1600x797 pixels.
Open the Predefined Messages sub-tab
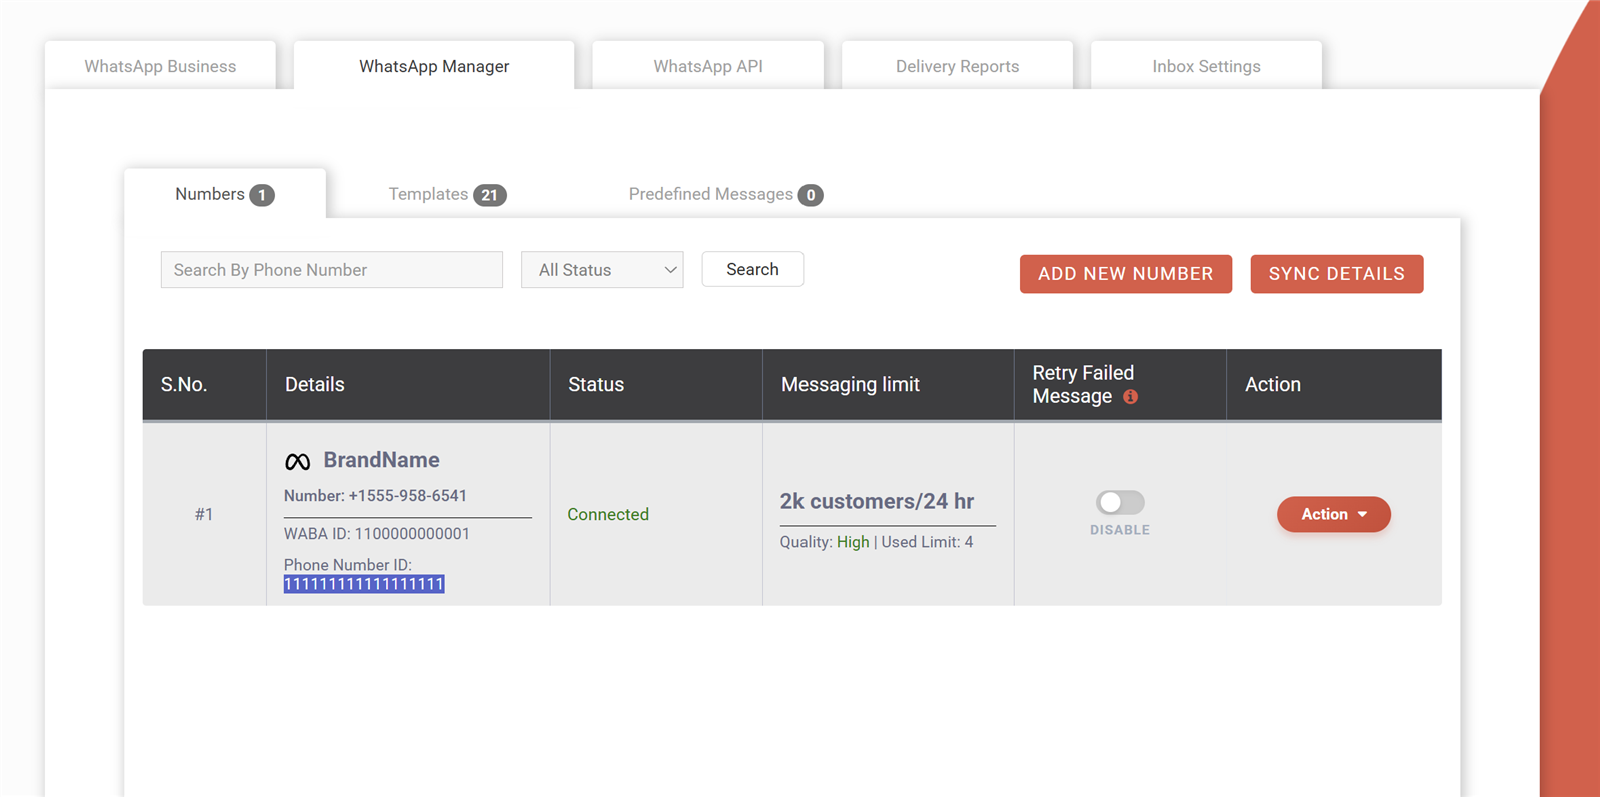(726, 194)
